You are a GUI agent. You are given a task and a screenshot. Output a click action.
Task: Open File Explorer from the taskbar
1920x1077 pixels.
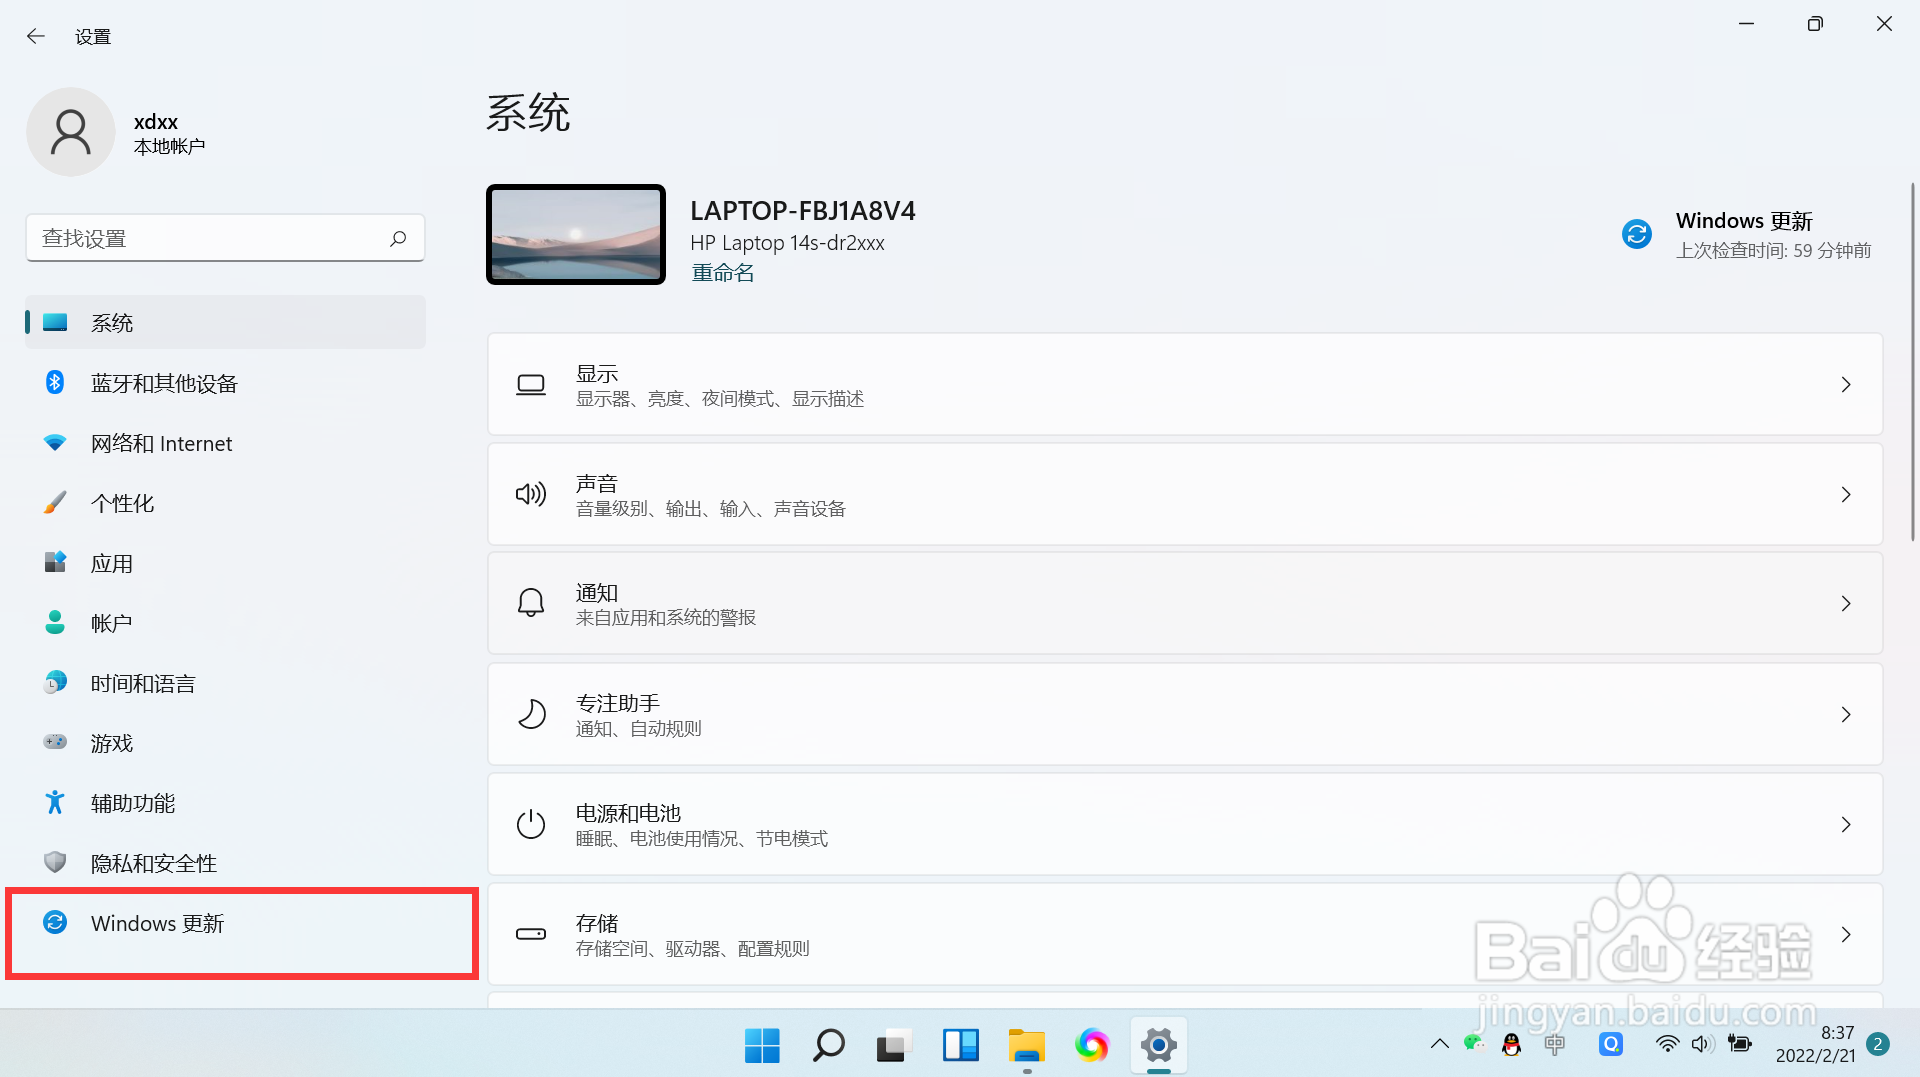pos(1026,1045)
